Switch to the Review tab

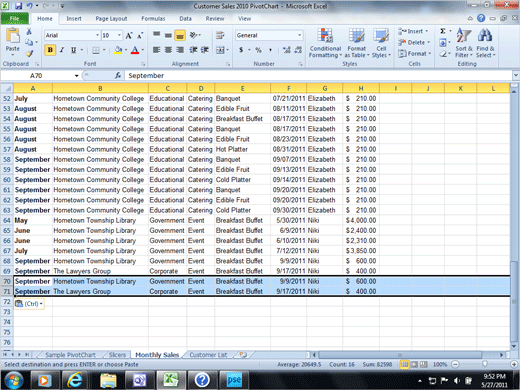click(215, 19)
